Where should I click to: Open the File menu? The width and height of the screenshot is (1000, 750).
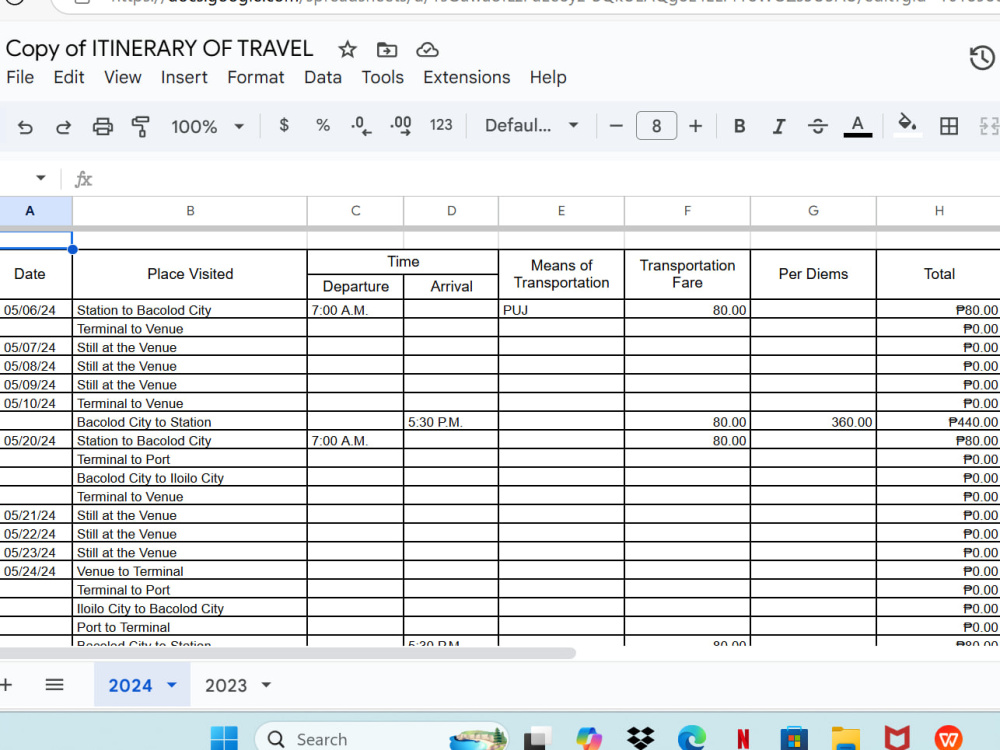[20, 77]
